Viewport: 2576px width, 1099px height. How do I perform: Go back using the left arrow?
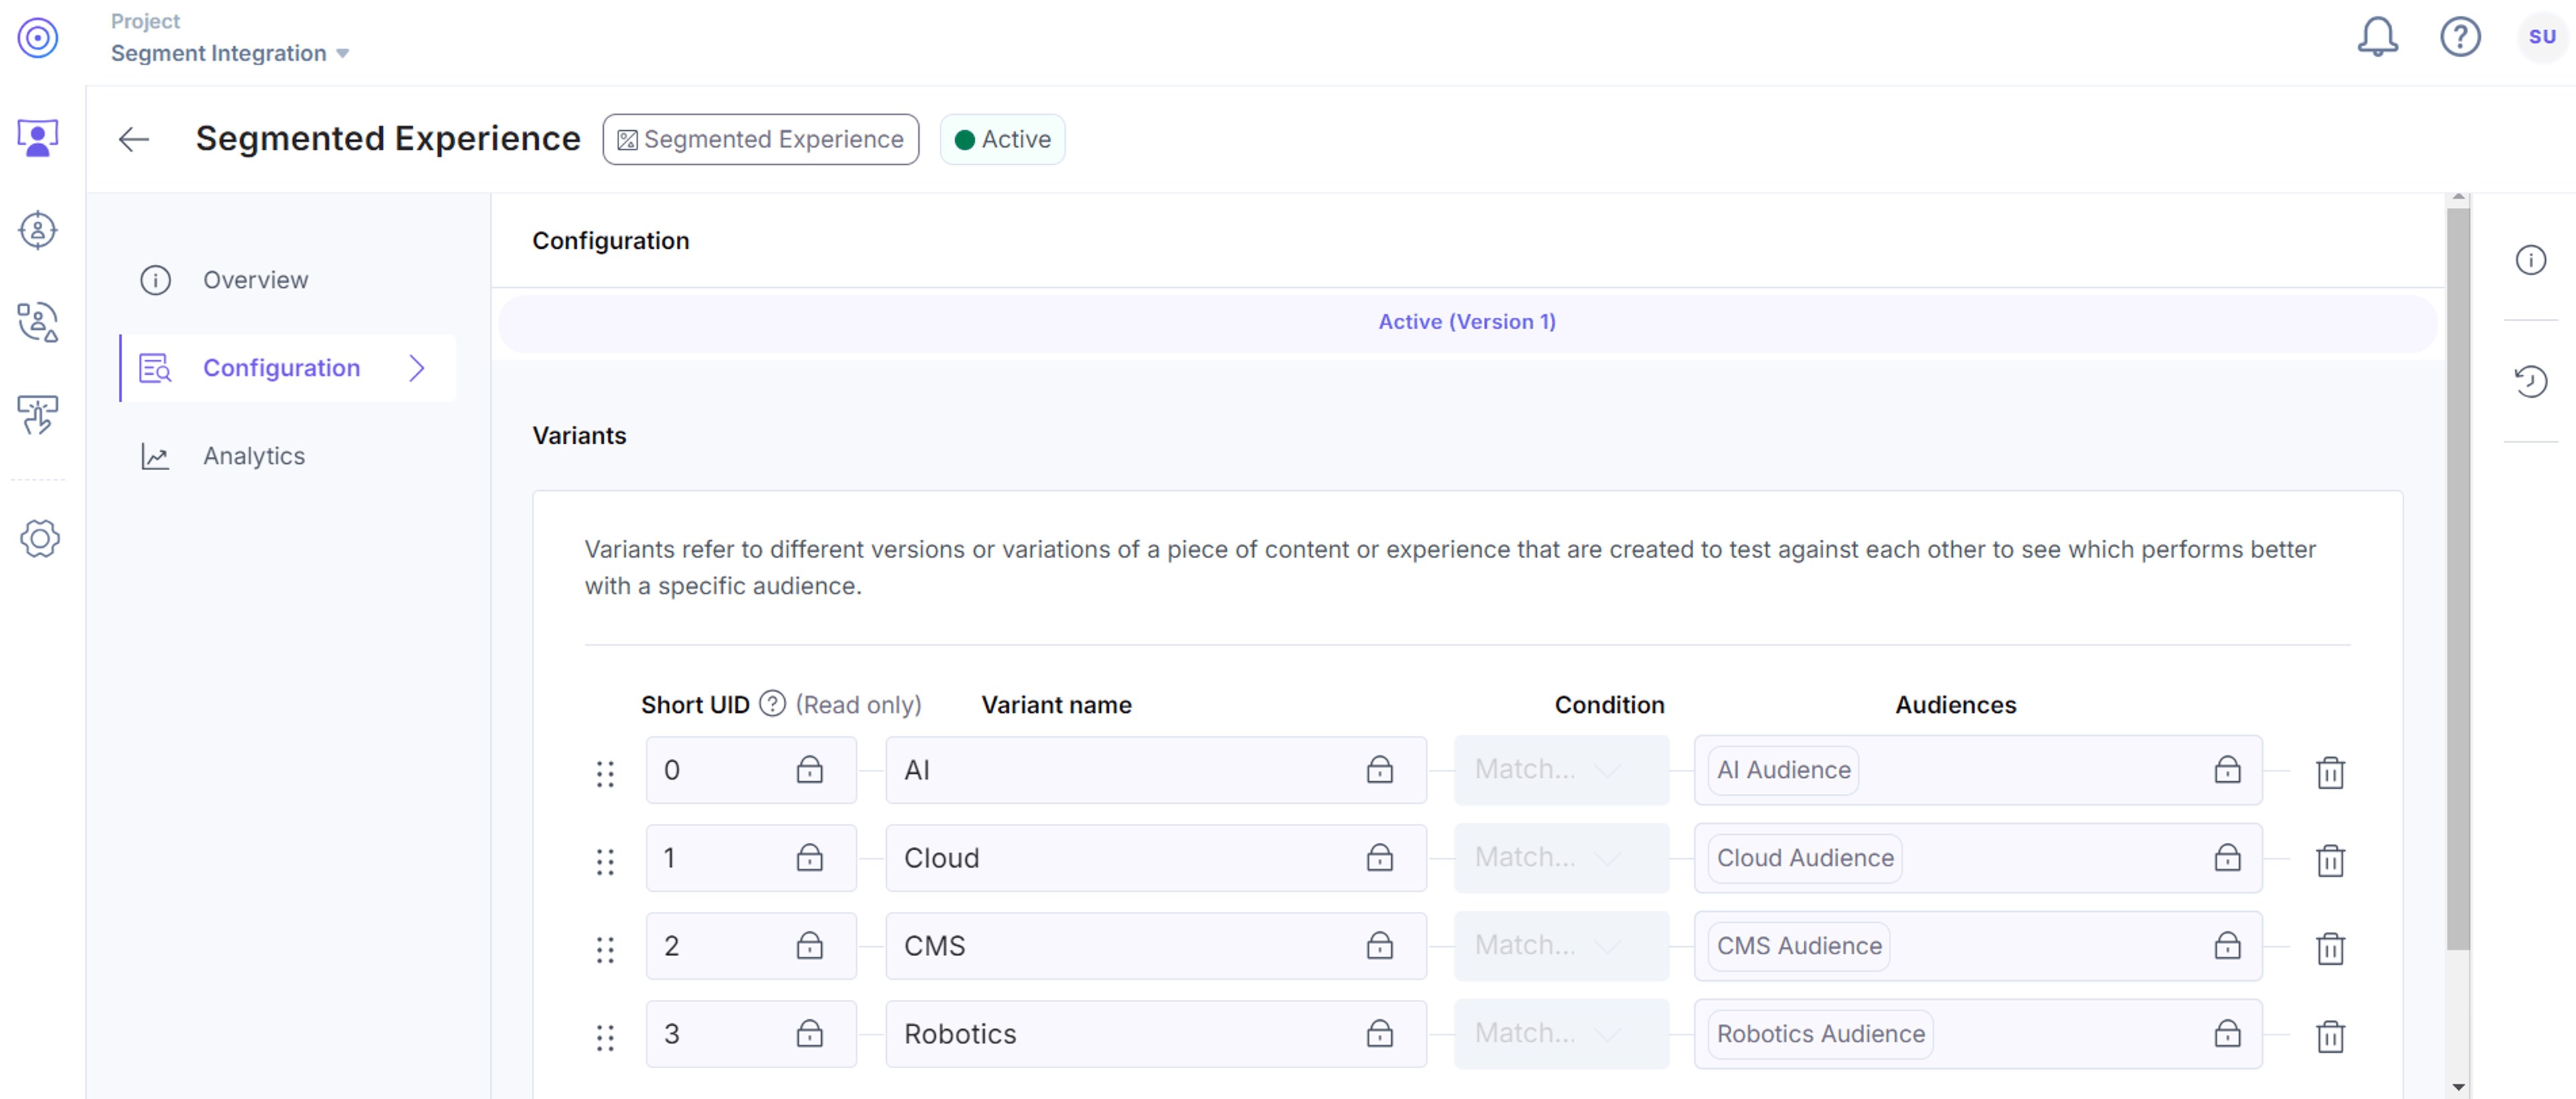click(x=134, y=139)
